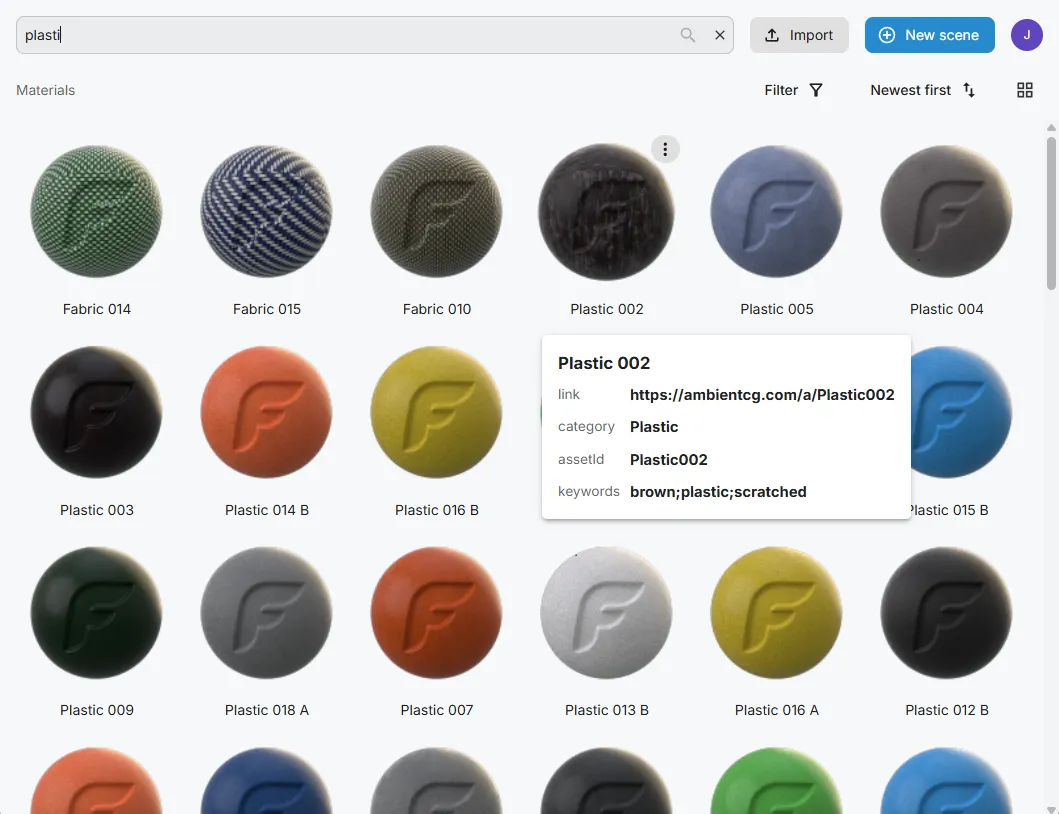The height and width of the screenshot is (814, 1059).
Task: Select the Fabric 014 green material thumbnail
Action: (x=97, y=211)
